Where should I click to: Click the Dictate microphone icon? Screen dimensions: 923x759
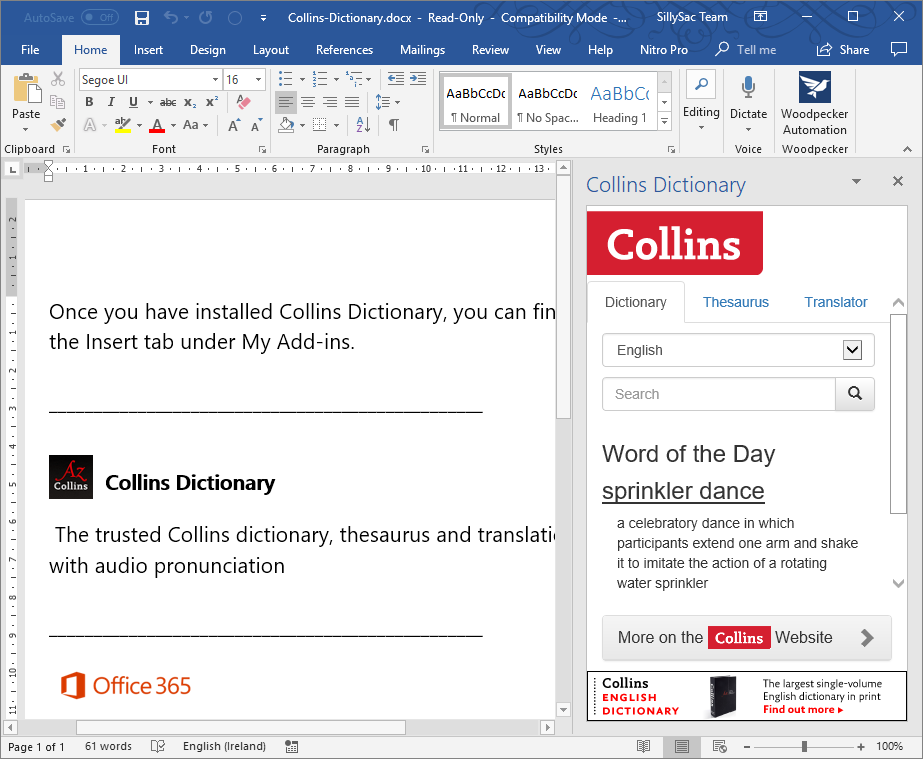(x=748, y=88)
